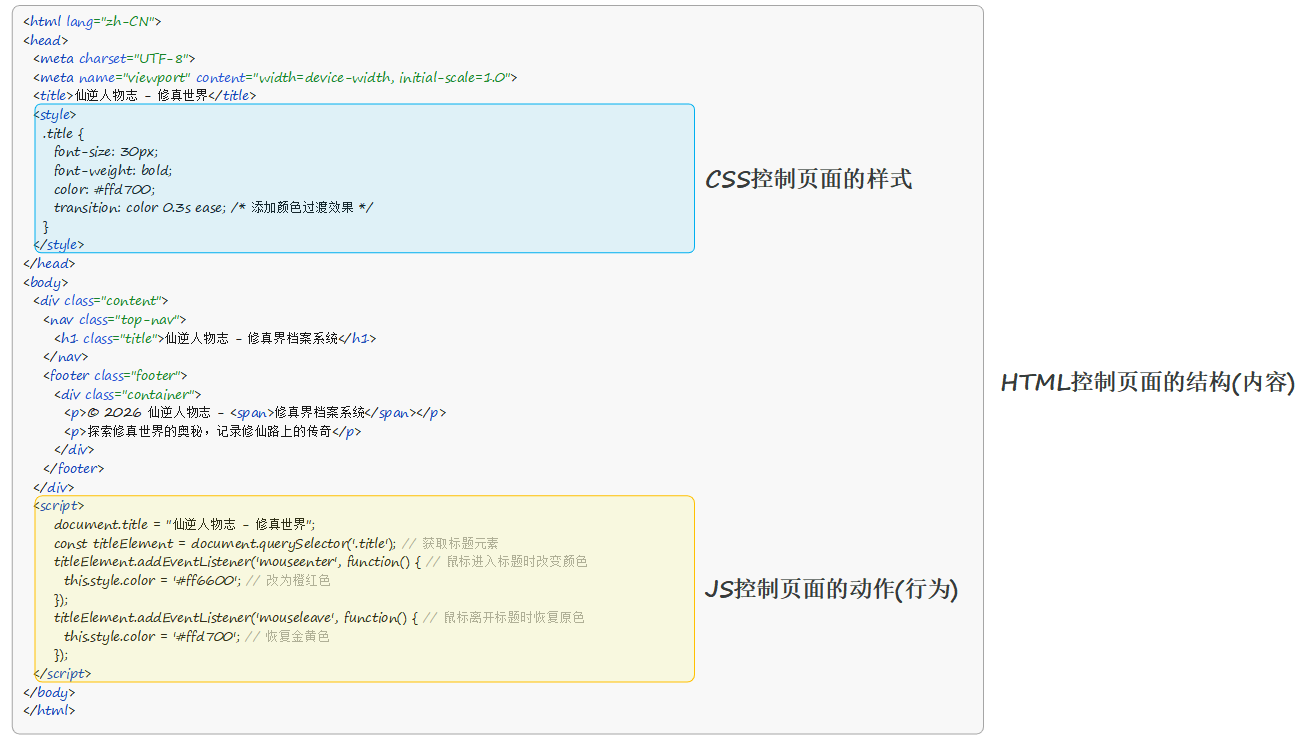Click the <title>仙逆人物志 - 修真世界 line
Viewport: 1306px width, 736px height.
click(x=145, y=96)
